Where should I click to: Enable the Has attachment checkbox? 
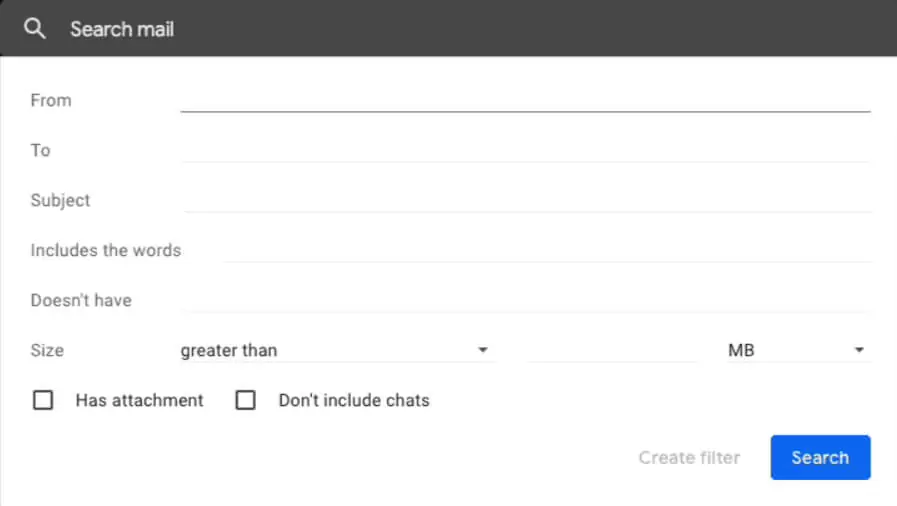[x=43, y=400]
